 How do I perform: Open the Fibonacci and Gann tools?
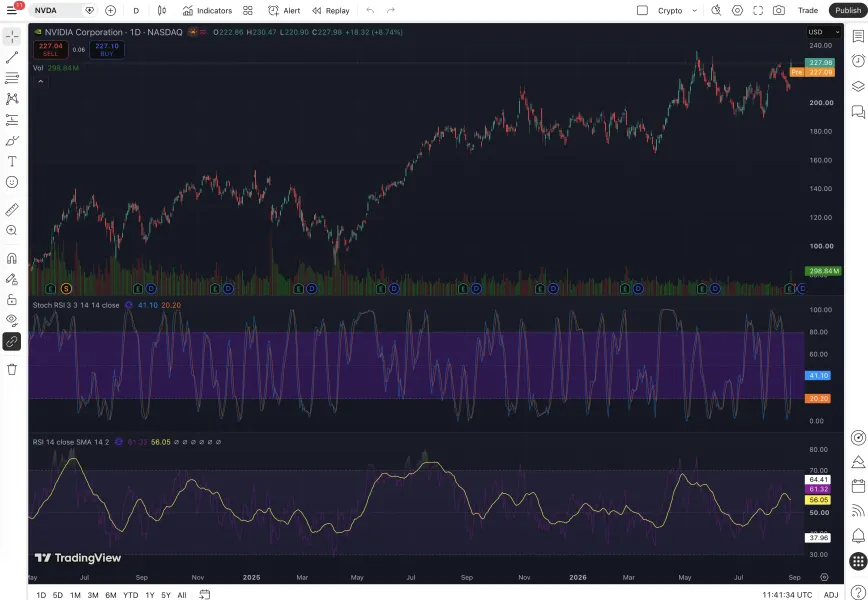tap(12, 78)
